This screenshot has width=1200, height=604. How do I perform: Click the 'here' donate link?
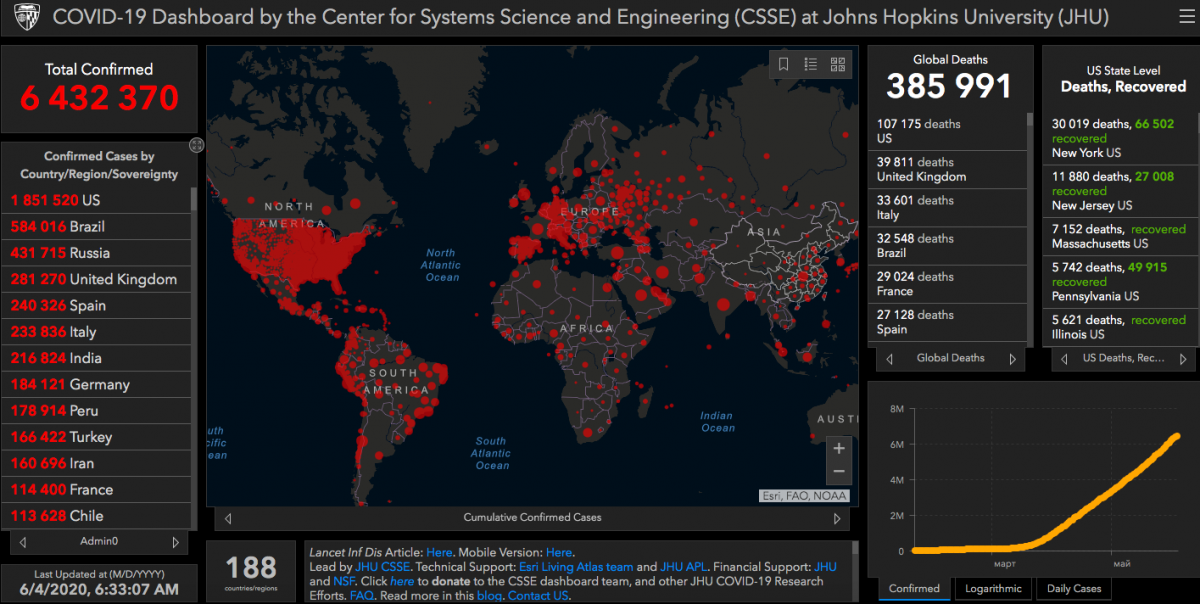coord(402,581)
